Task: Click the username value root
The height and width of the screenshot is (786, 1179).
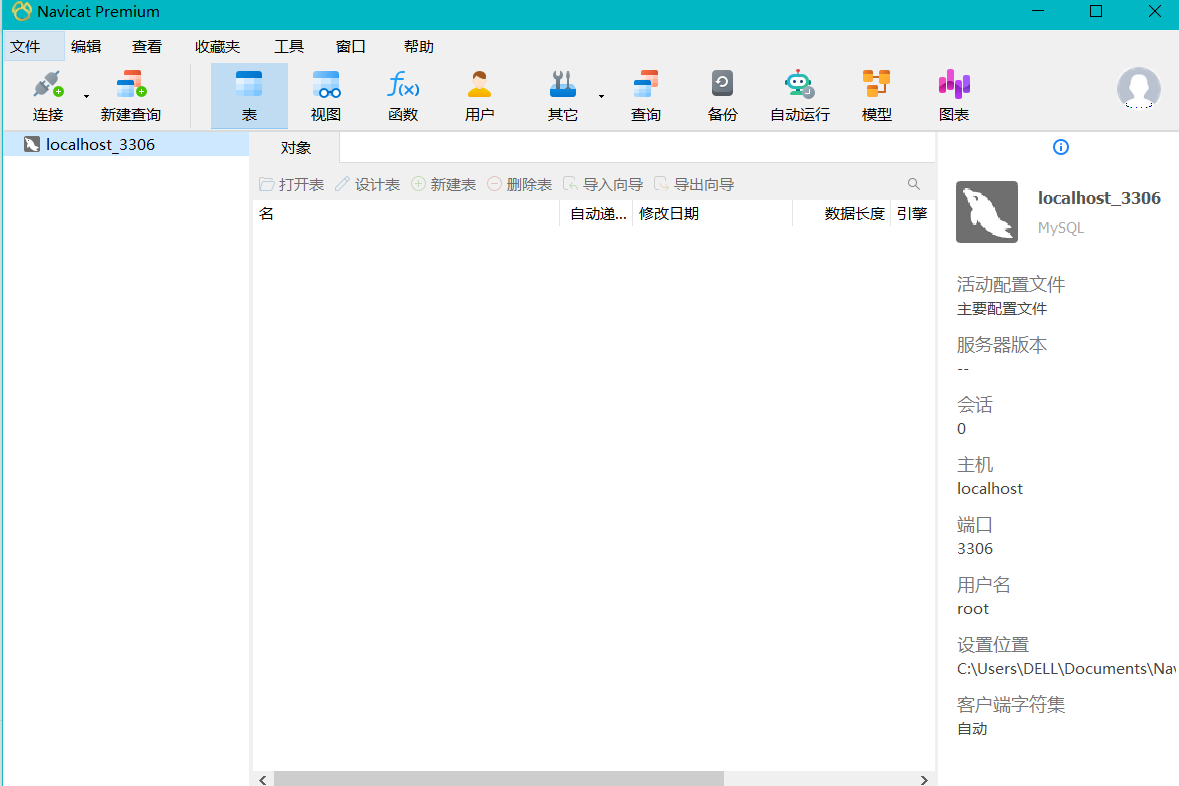Action: (972, 609)
